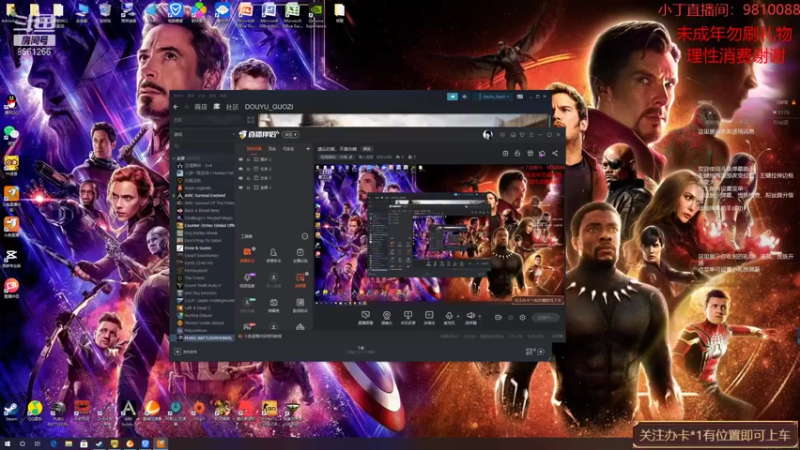
Task: Open the second-row left toolbox tool
Action: (x=247, y=280)
